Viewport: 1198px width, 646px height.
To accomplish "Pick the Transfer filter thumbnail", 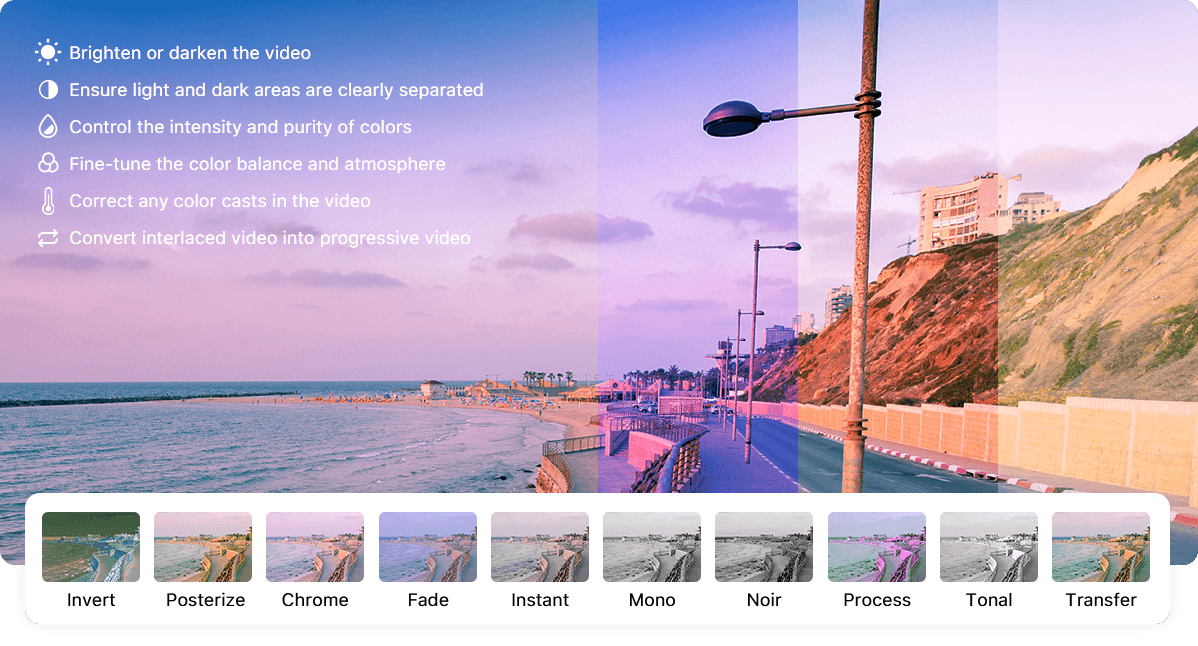I will point(1101,547).
